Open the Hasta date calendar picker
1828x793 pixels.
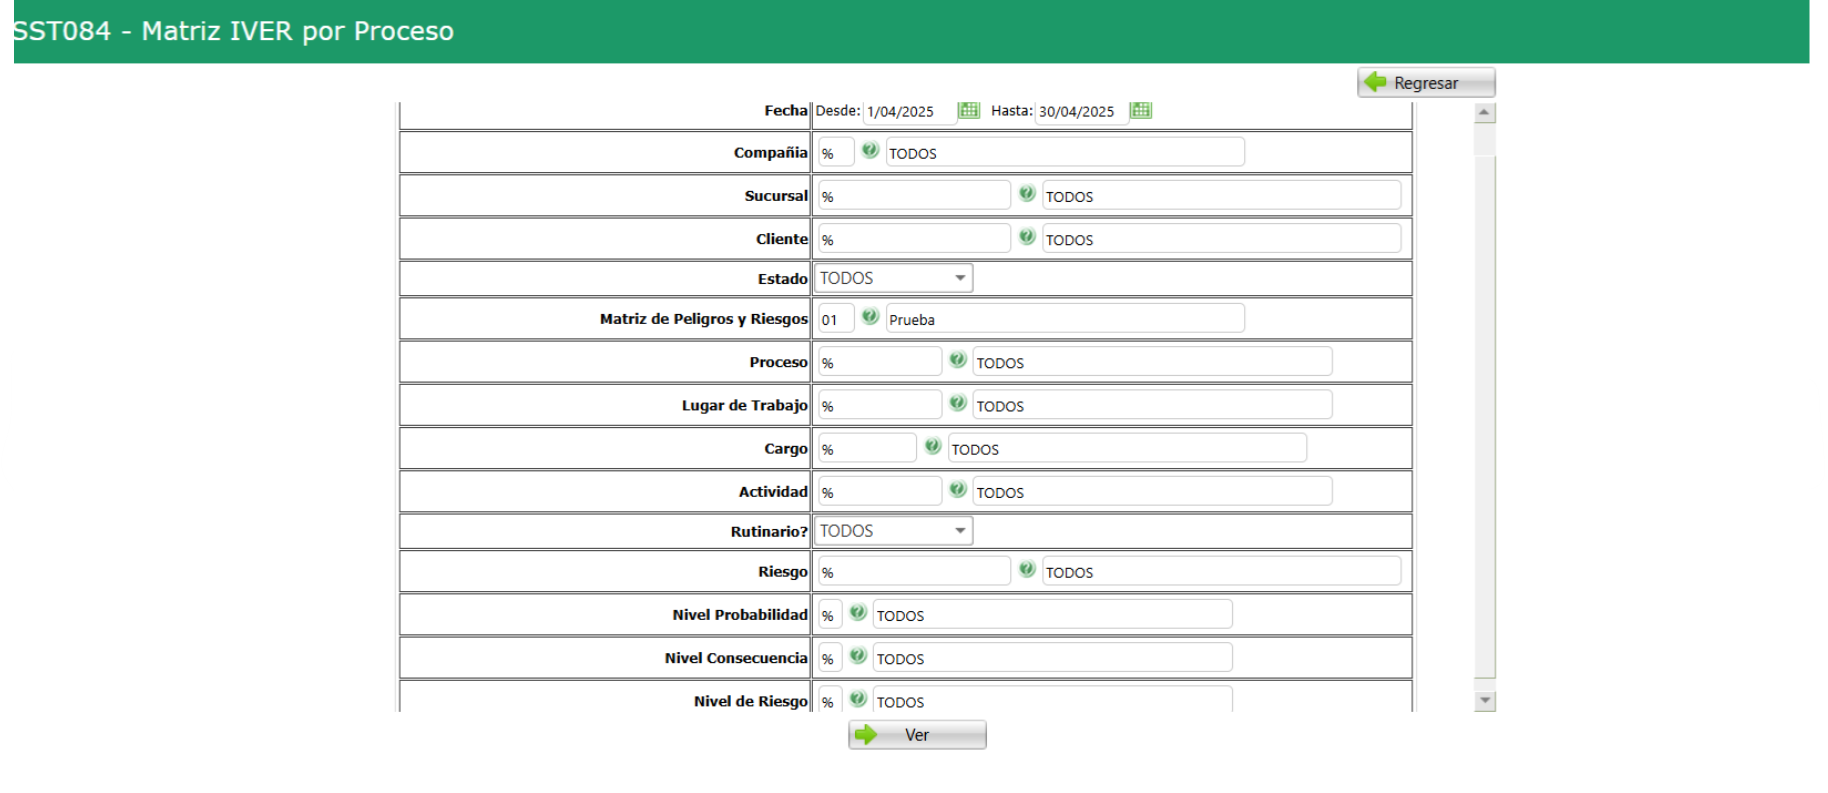pos(1140,110)
